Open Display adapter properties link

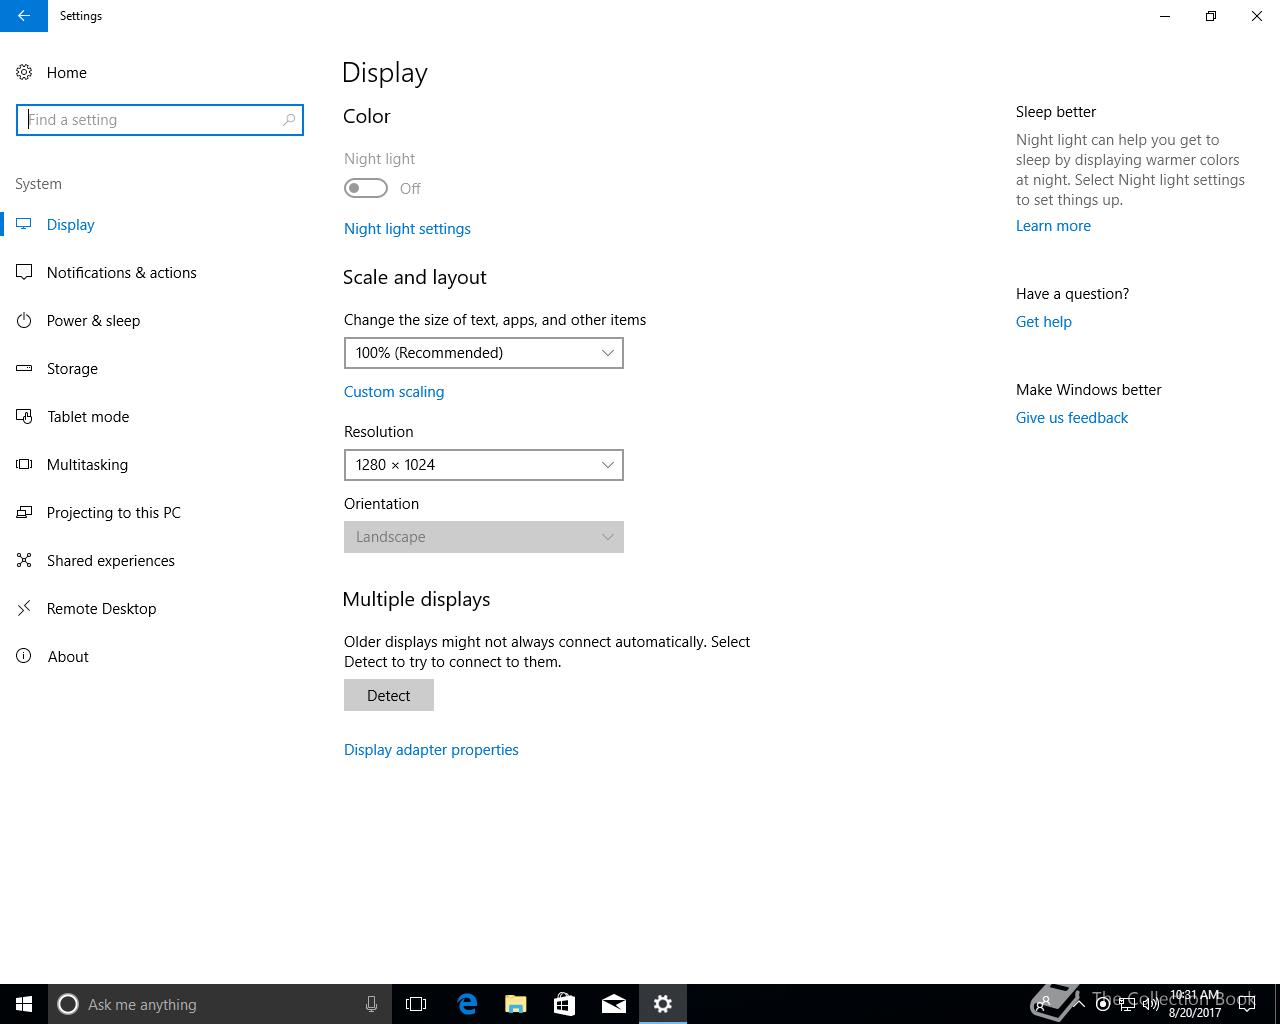pos(431,750)
